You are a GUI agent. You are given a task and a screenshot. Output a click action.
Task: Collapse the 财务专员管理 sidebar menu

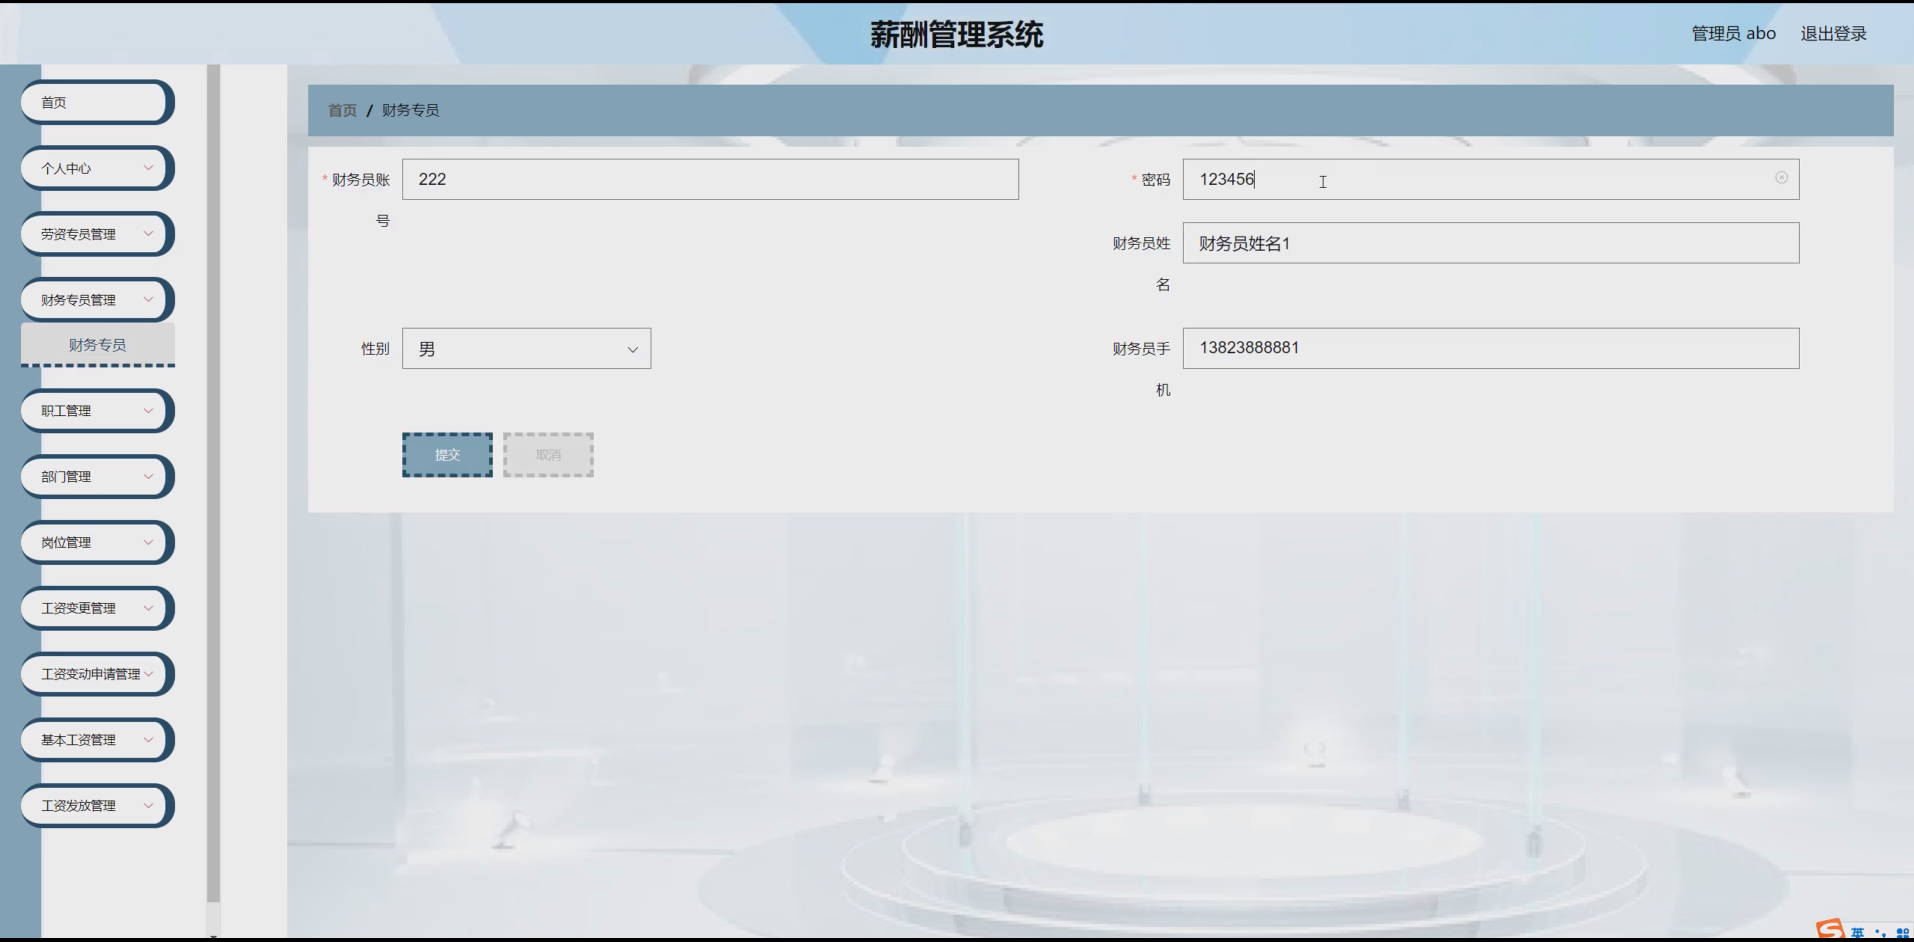tap(97, 300)
